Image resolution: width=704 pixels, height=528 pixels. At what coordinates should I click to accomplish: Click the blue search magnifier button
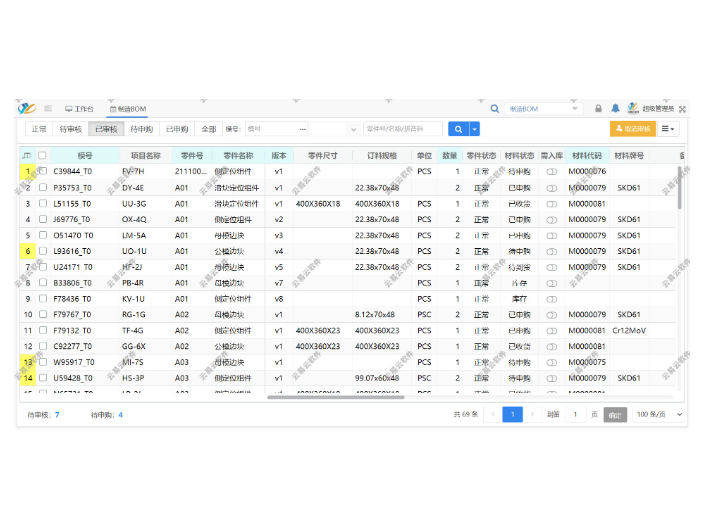coord(457,129)
